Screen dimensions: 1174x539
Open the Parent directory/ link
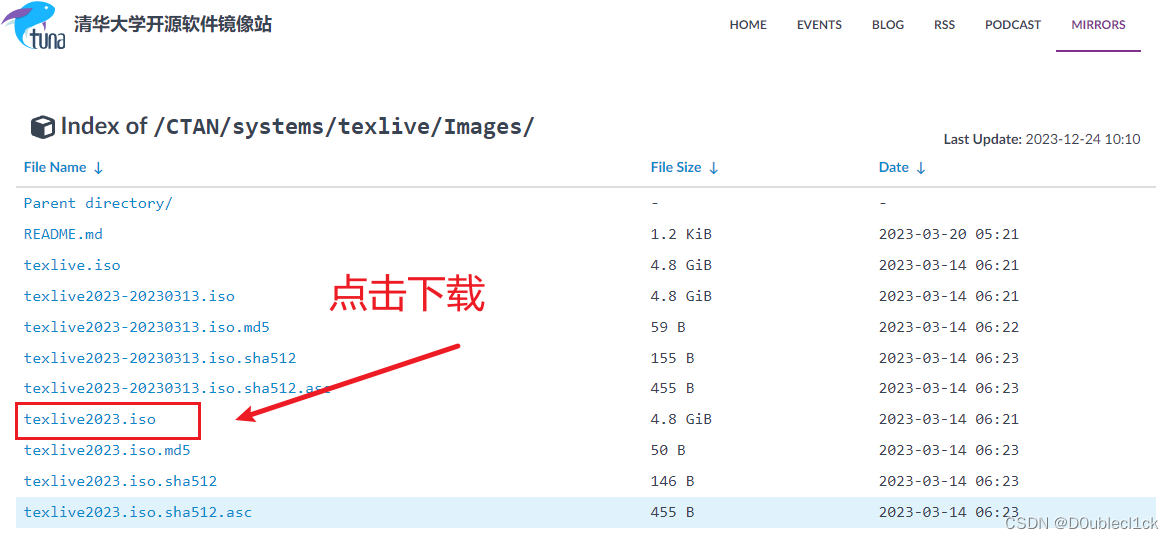pyautogui.click(x=98, y=203)
